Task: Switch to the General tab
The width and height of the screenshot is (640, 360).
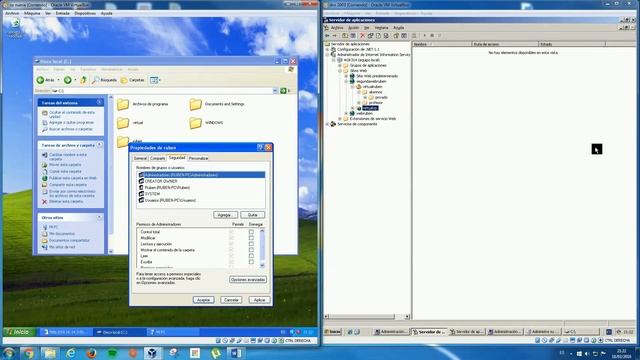Action: [x=140, y=158]
